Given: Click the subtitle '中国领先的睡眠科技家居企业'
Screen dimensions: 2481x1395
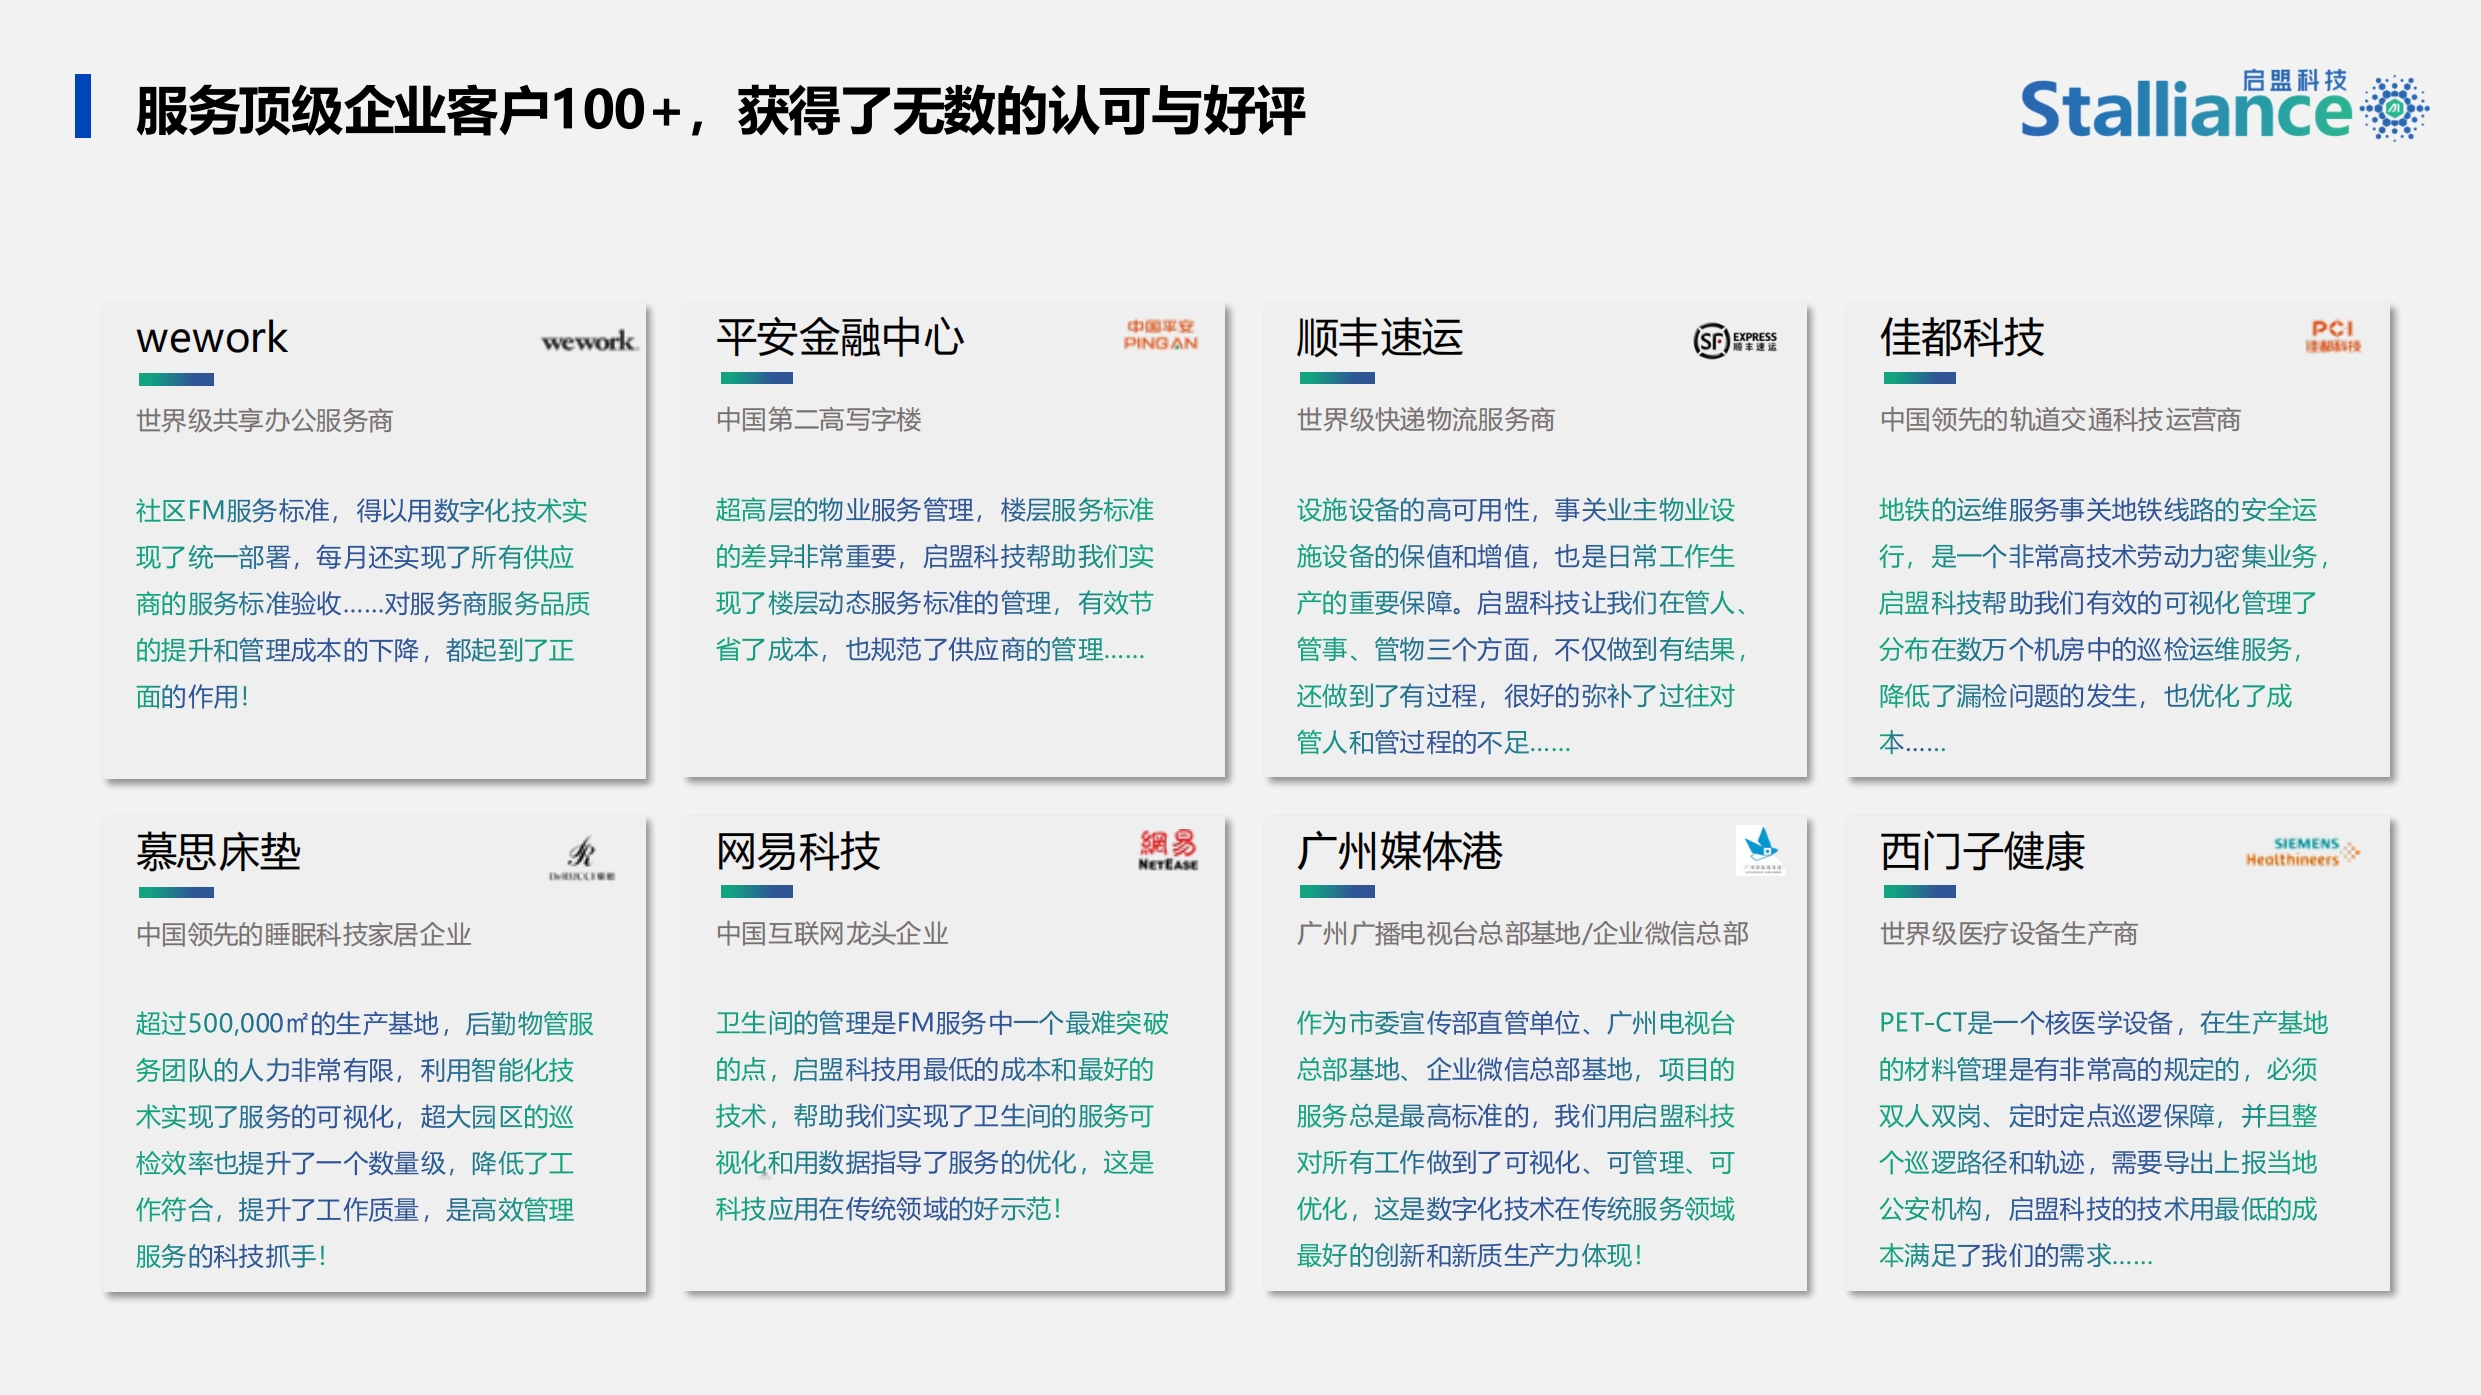Looking at the screenshot, I should (x=304, y=934).
